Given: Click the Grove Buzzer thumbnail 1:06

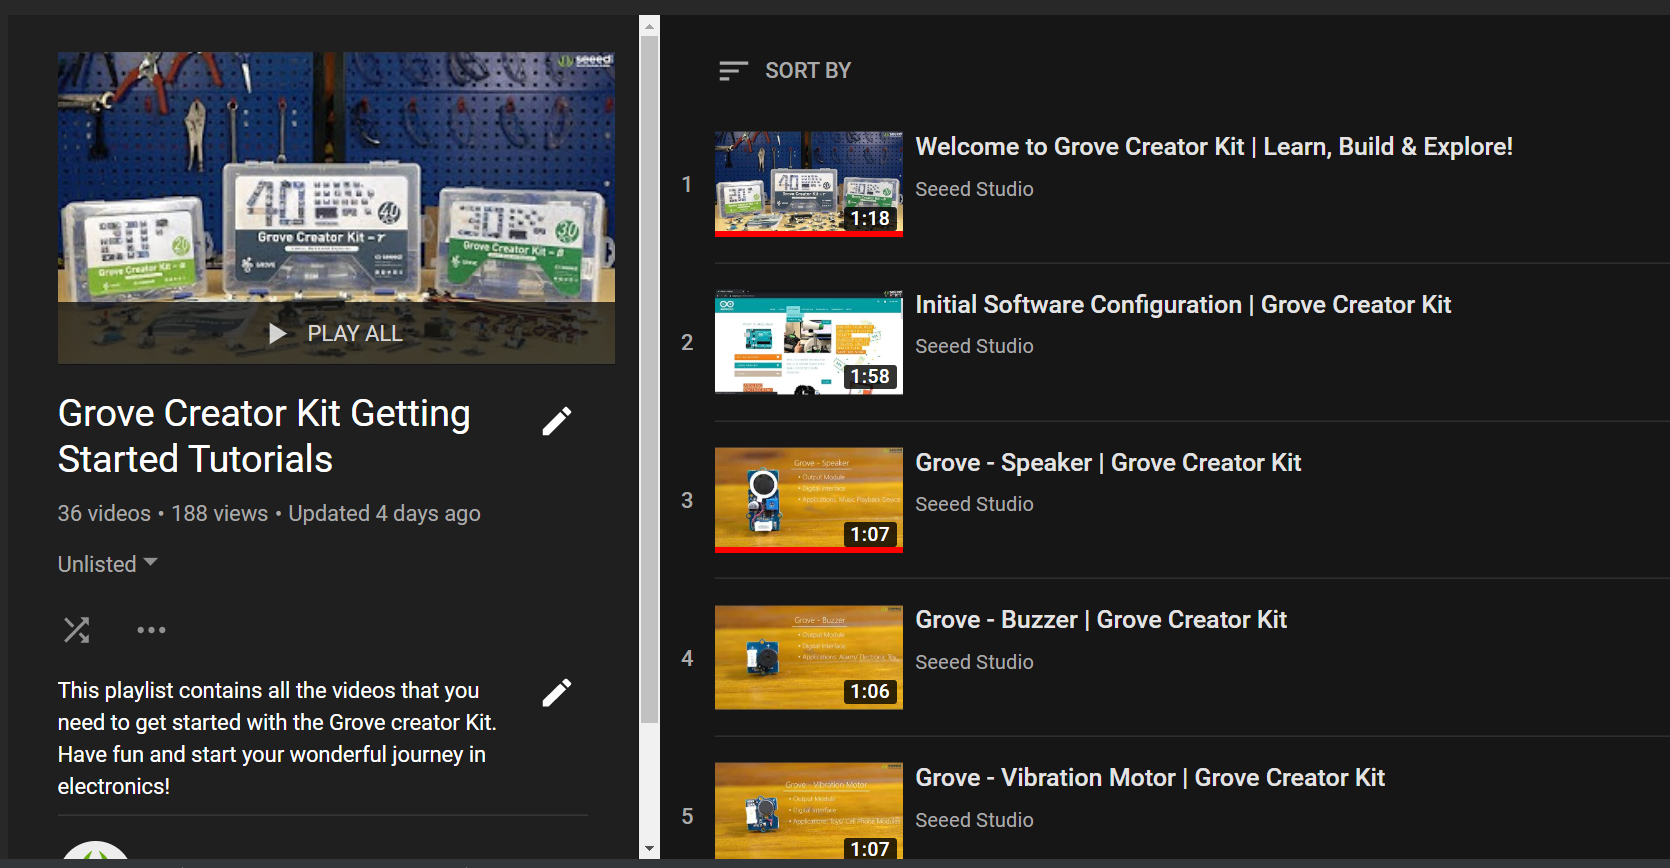Looking at the screenshot, I should [x=809, y=657].
